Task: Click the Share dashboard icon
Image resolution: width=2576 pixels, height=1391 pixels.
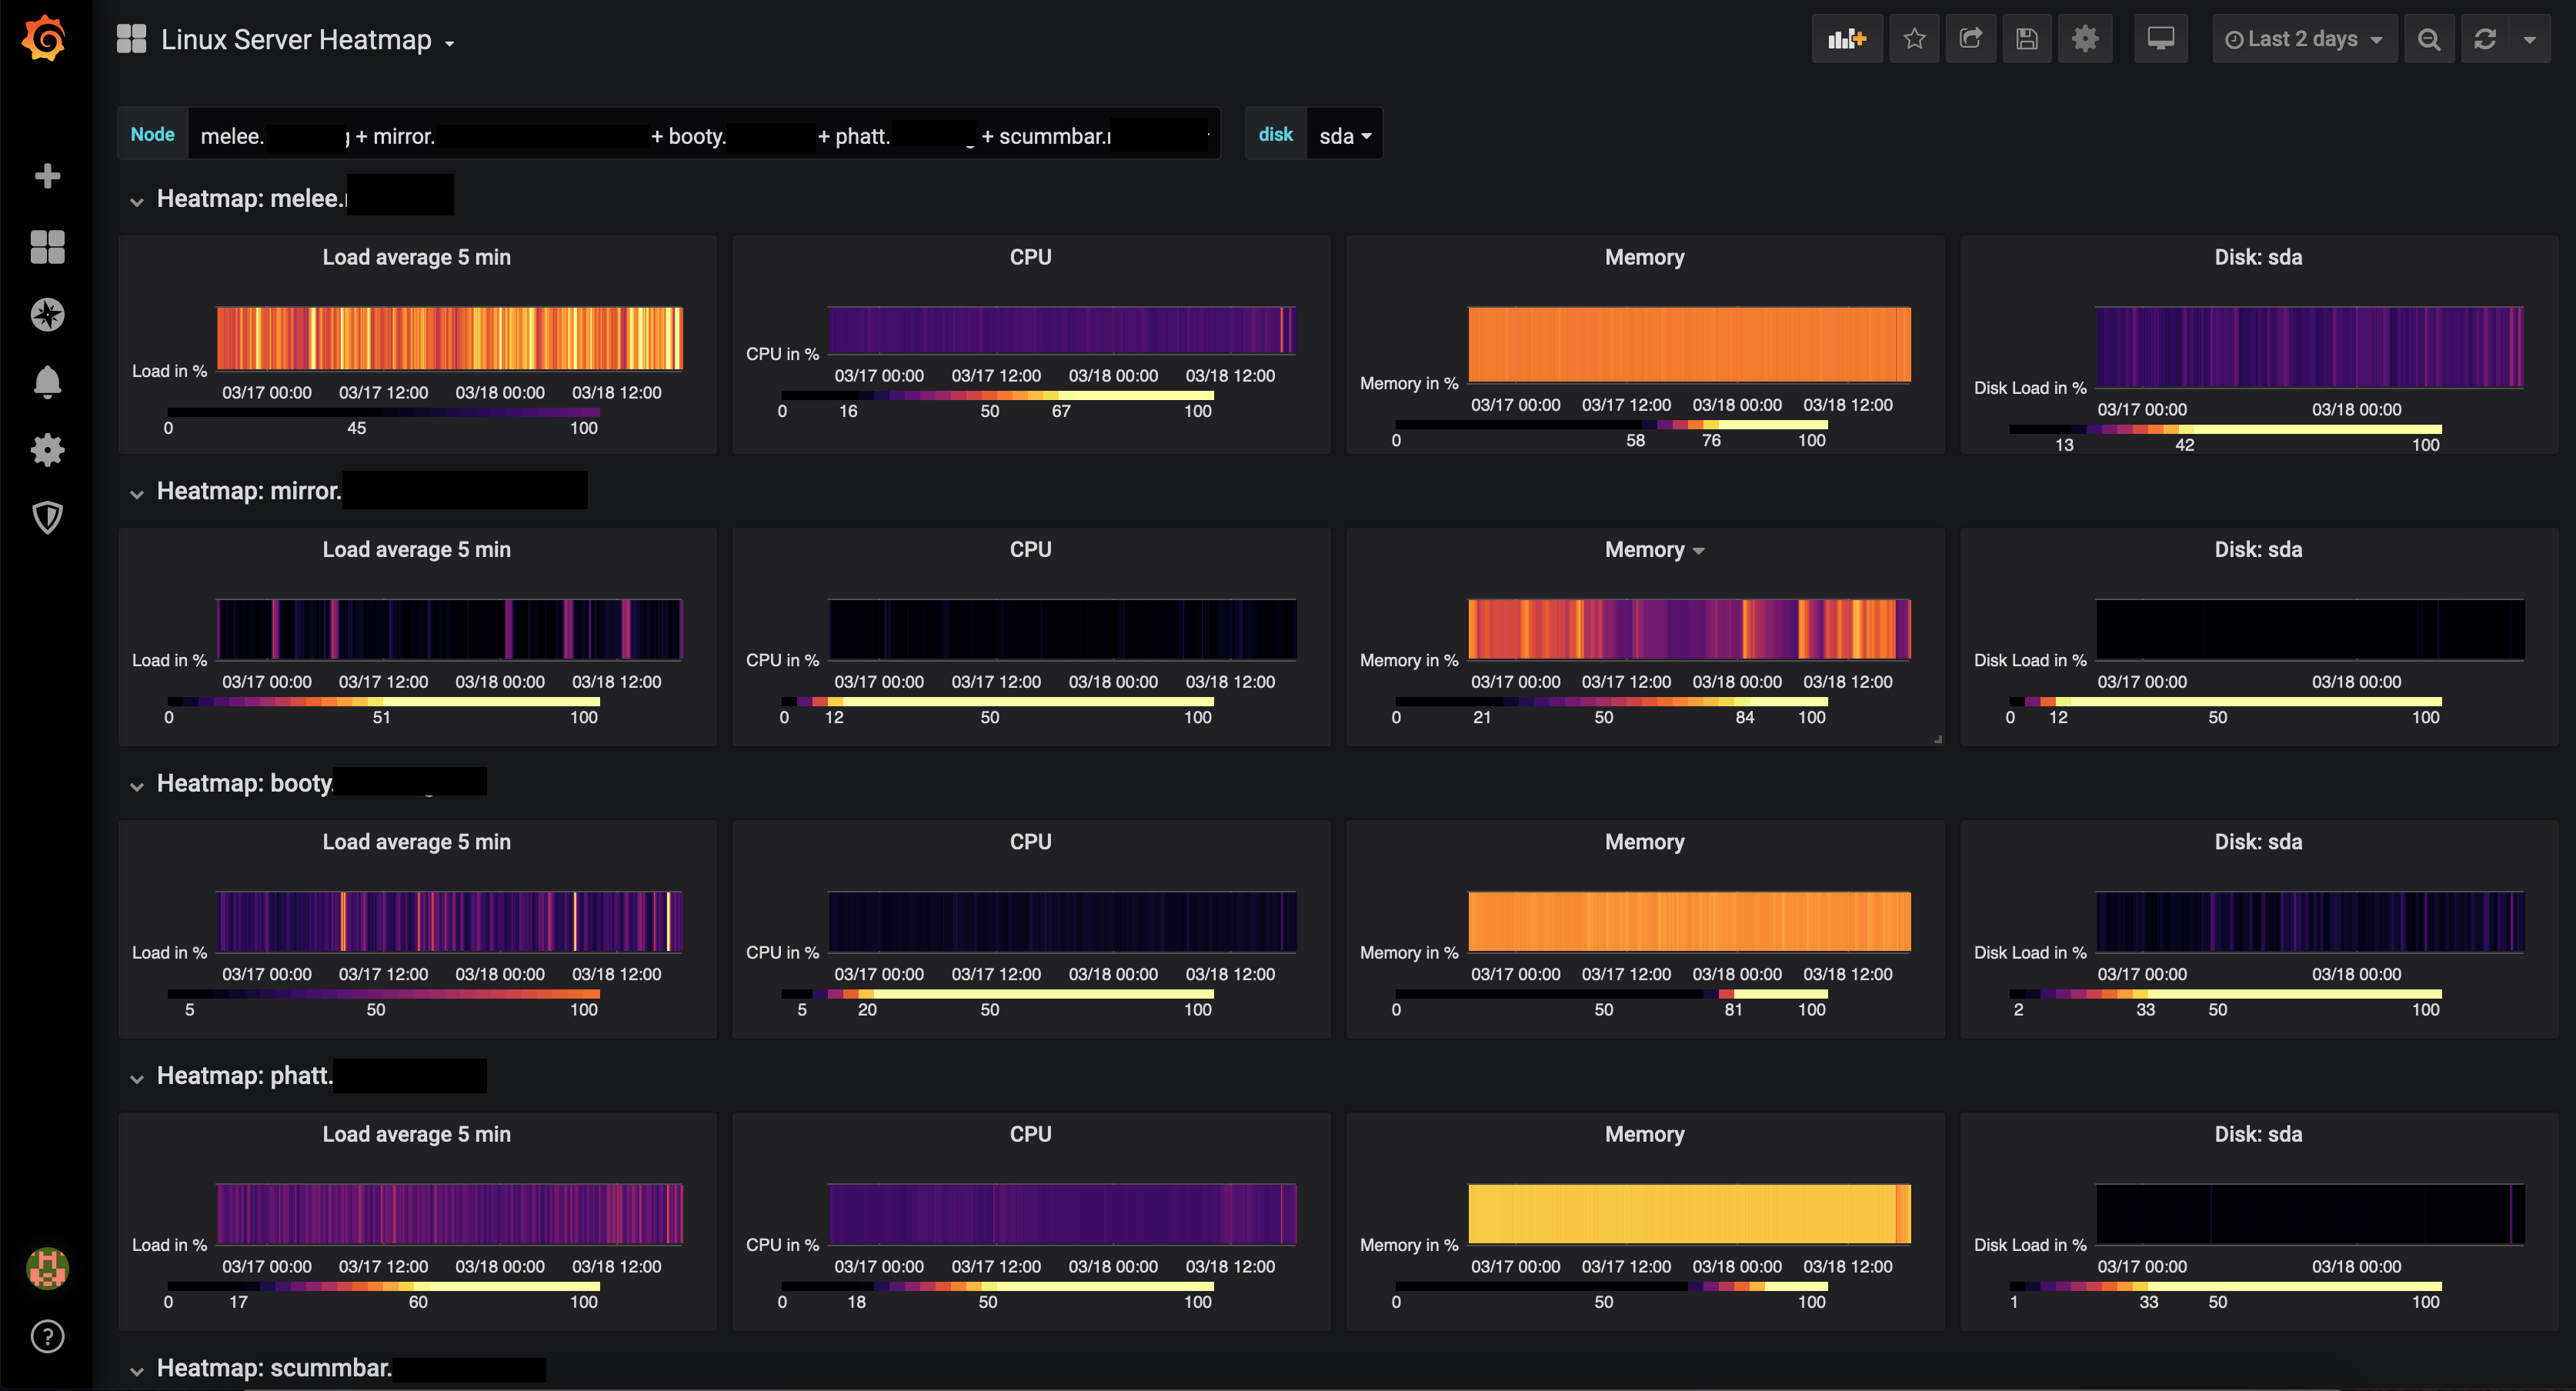Action: pos(1970,39)
